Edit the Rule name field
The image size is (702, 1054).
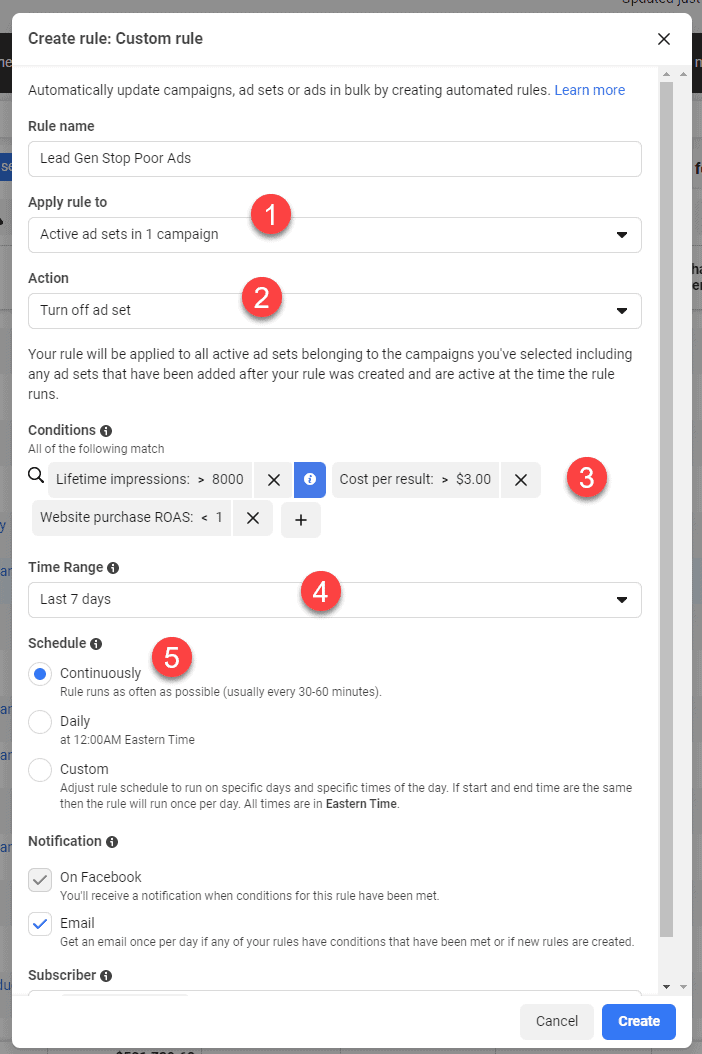coord(335,159)
